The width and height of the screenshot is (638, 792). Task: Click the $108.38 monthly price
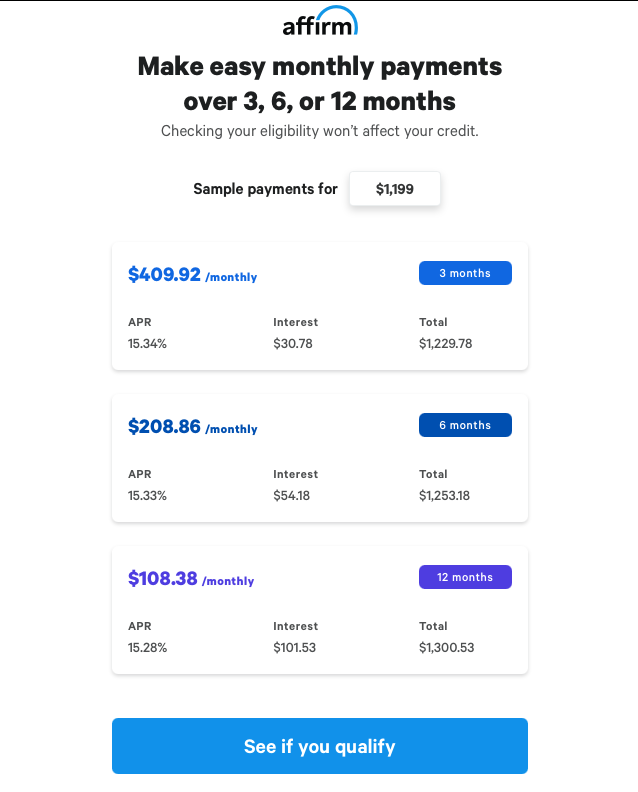pyautogui.click(x=163, y=578)
